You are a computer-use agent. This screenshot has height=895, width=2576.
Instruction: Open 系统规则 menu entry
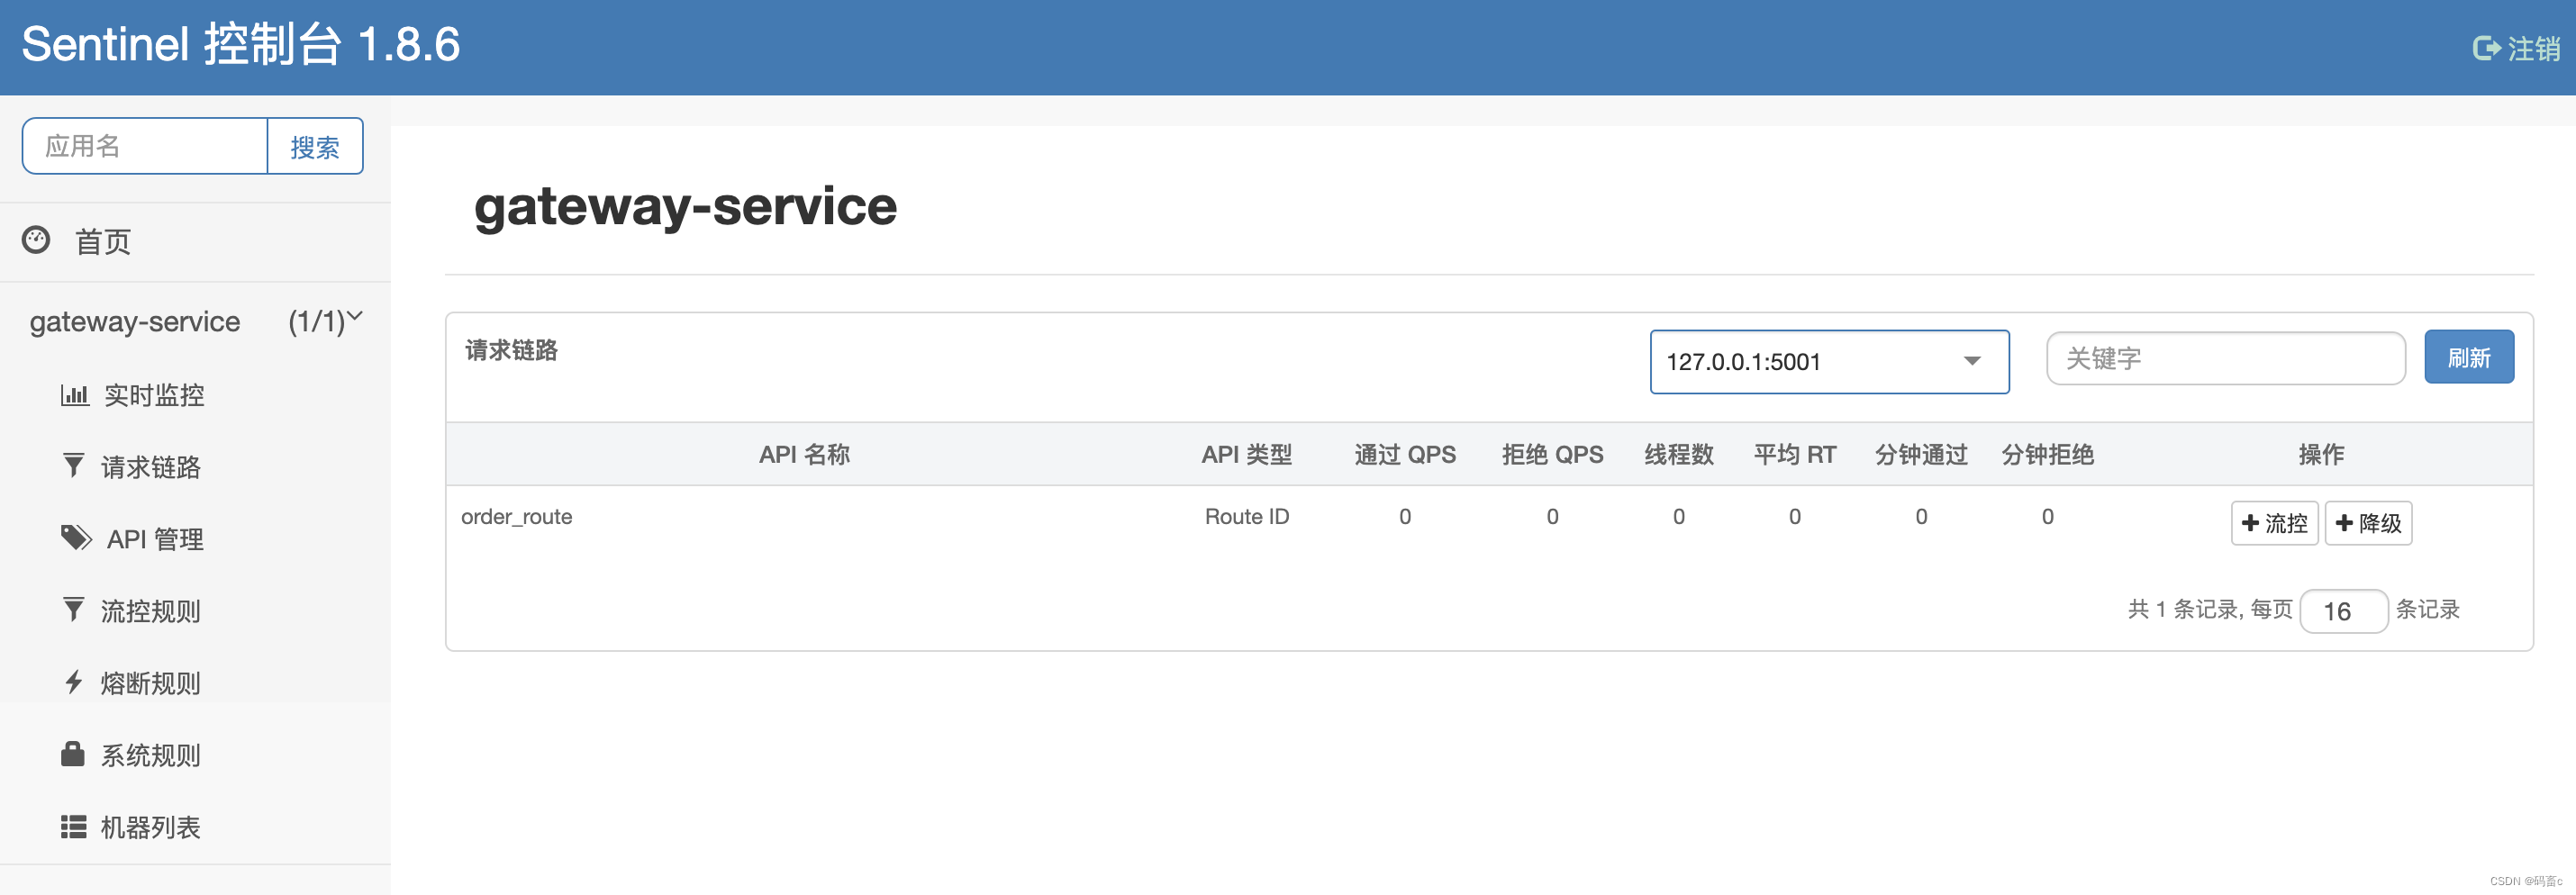151,755
